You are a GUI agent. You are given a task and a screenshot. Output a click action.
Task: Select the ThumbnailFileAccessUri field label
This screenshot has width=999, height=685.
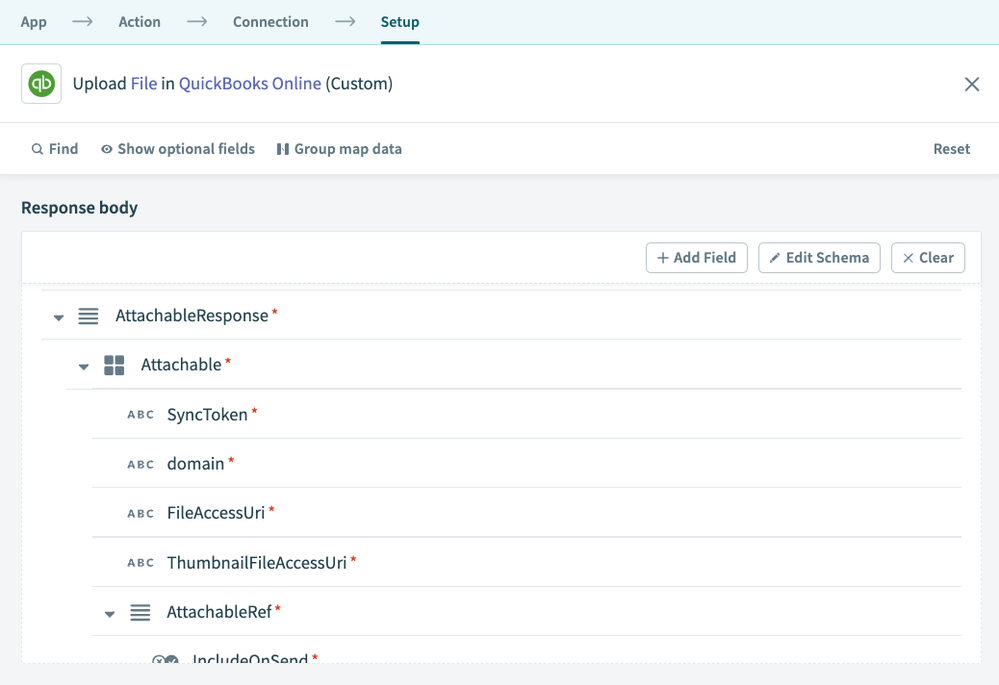click(x=257, y=563)
